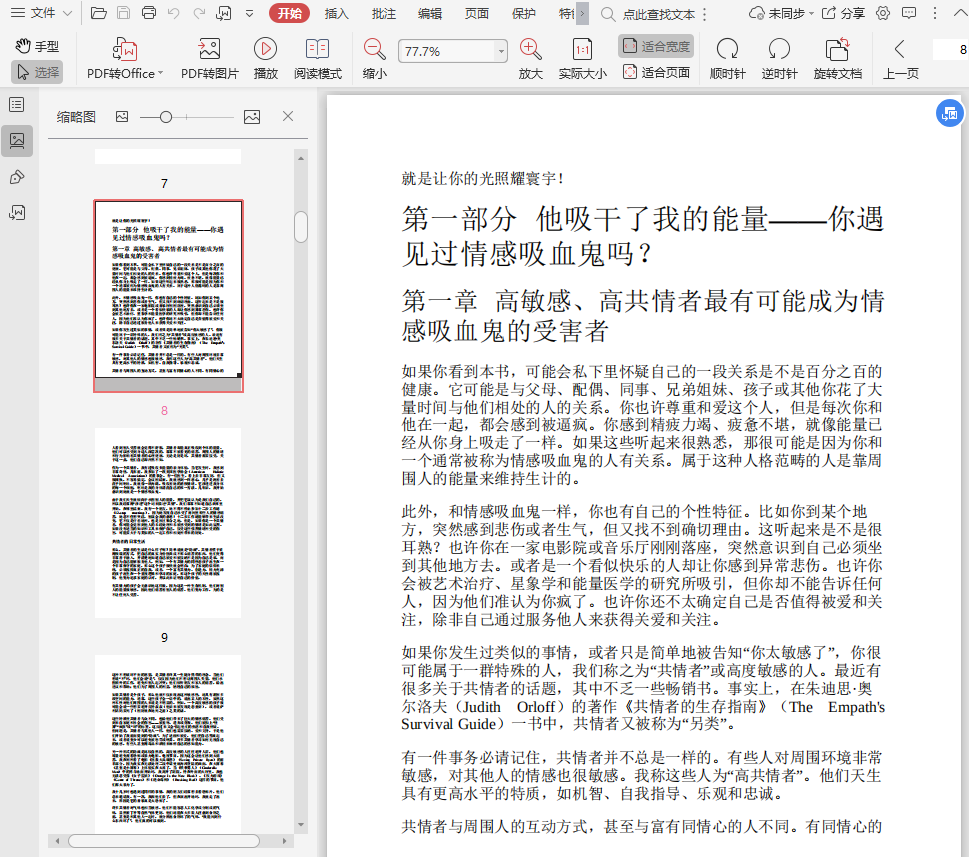Image resolution: width=969 pixels, height=857 pixels.
Task: Click the thumbnail size slider
Action: tap(166, 117)
